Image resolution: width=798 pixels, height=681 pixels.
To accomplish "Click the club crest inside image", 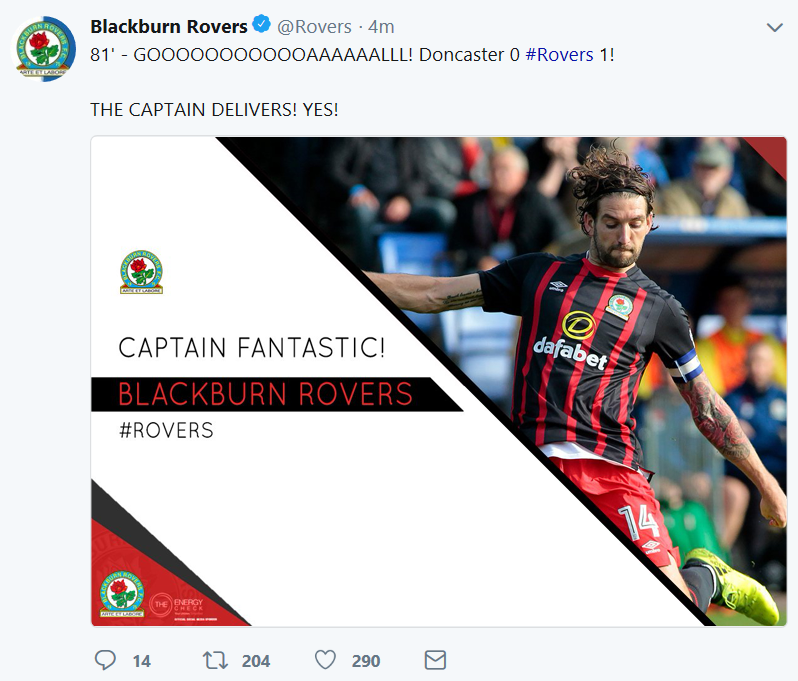I will click(141, 272).
